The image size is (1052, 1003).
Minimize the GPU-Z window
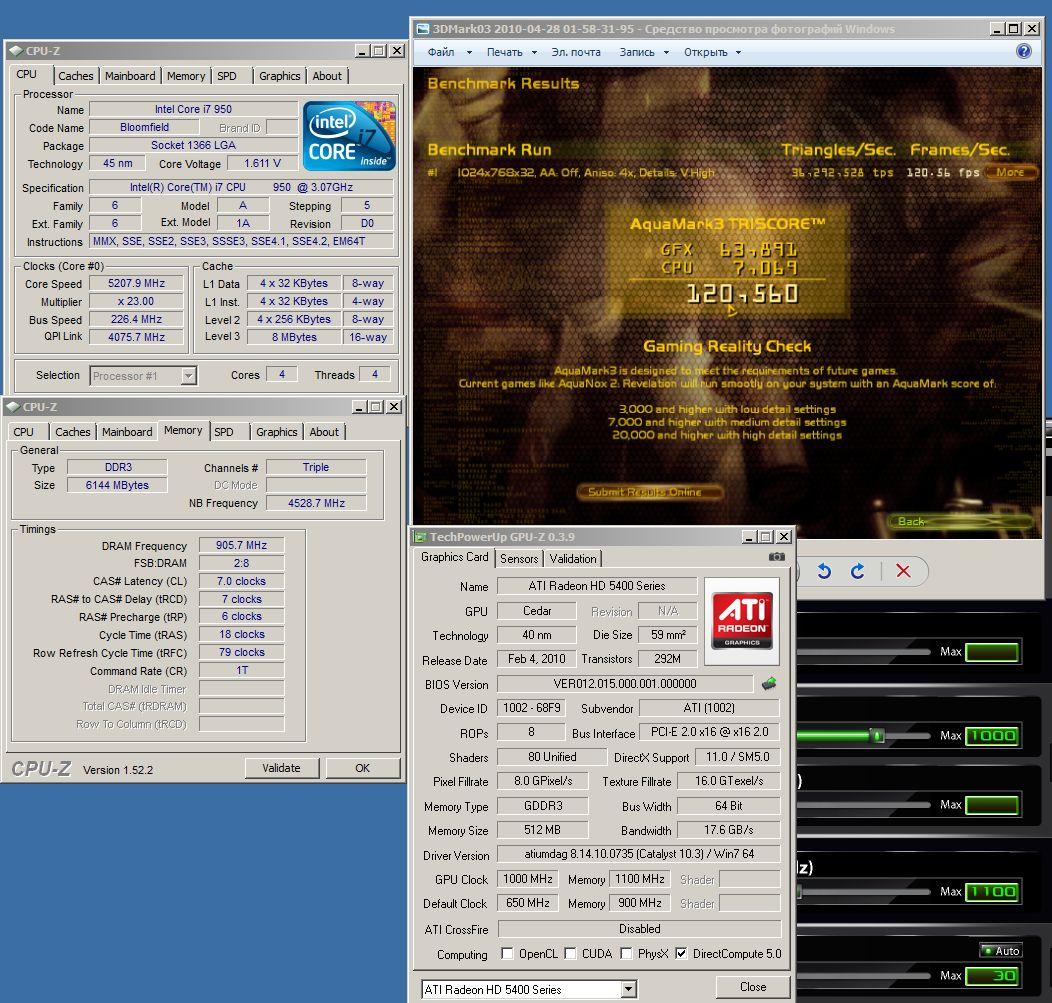click(749, 537)
